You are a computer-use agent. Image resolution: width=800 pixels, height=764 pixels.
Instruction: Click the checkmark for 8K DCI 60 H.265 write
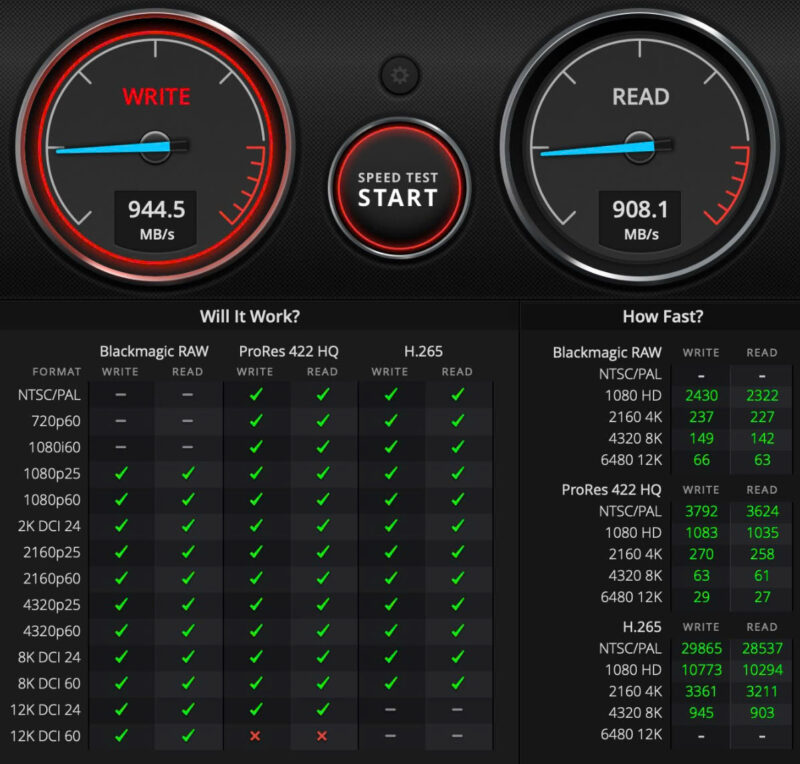click(x=391, y=683)
